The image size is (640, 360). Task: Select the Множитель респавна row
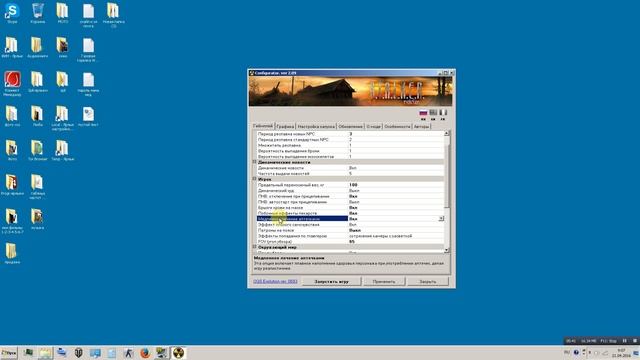click(350, 145)
